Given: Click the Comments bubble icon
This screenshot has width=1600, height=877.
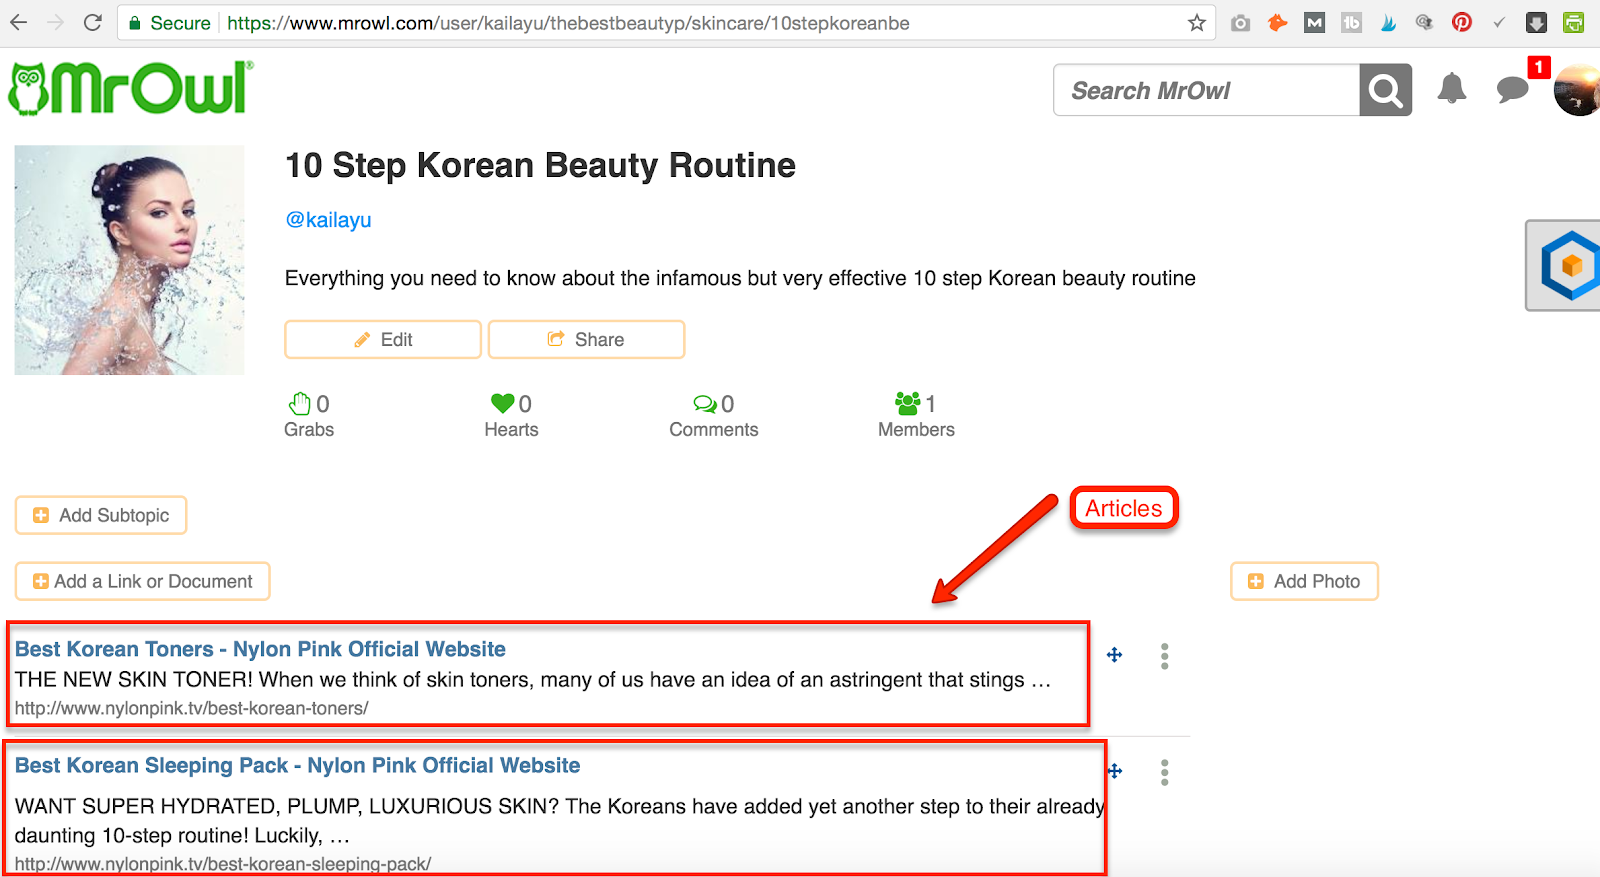Looking at the screenshot, I should click(705, 403).
